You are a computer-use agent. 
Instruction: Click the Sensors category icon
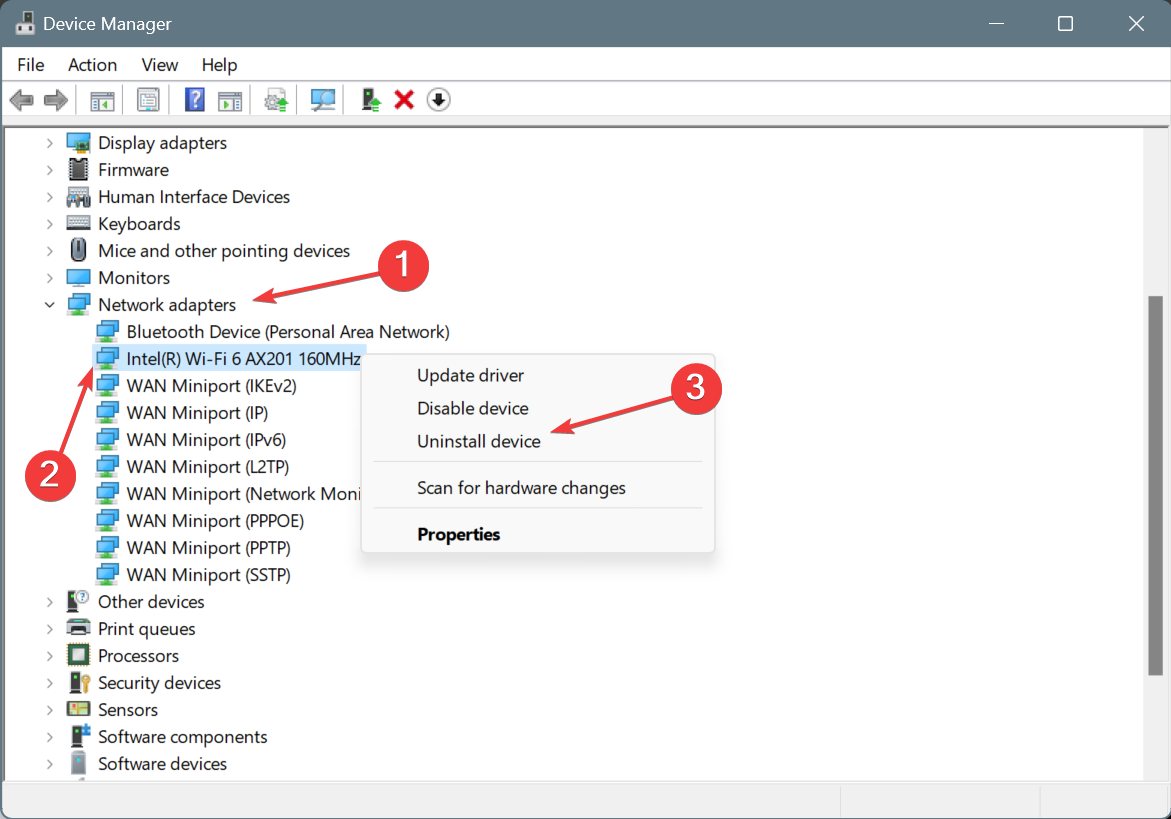(78, 709)
